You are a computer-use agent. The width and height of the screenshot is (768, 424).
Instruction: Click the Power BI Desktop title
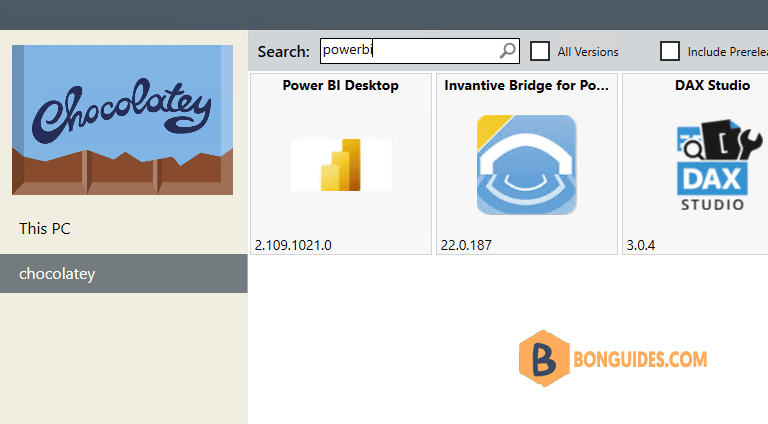click(340, 85)
